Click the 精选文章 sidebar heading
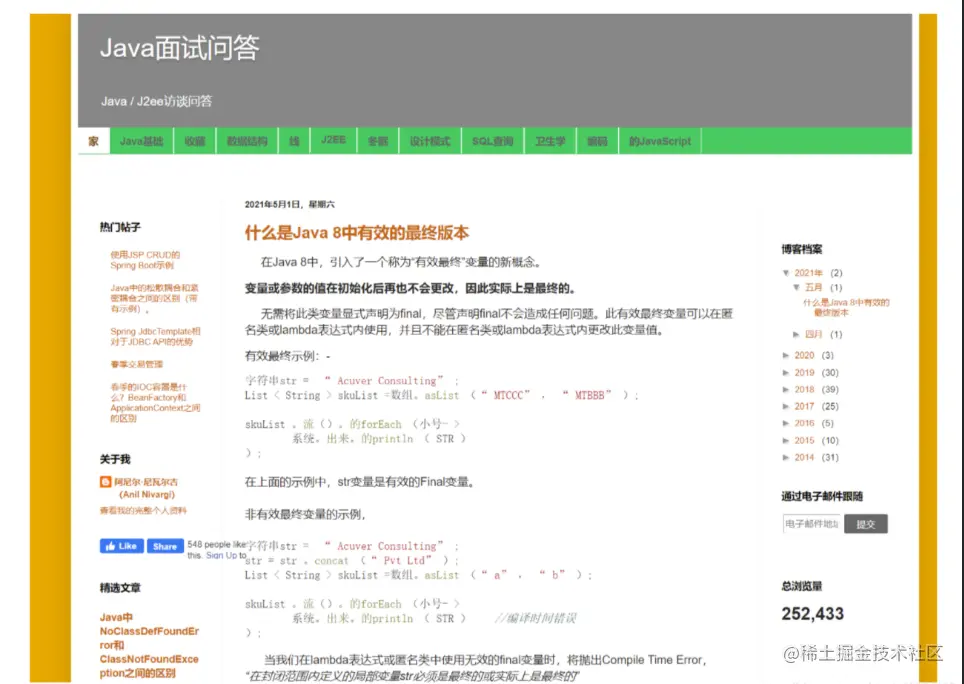Image resolution: width=964 pixels, height=684 pixels. pos(120,588)
